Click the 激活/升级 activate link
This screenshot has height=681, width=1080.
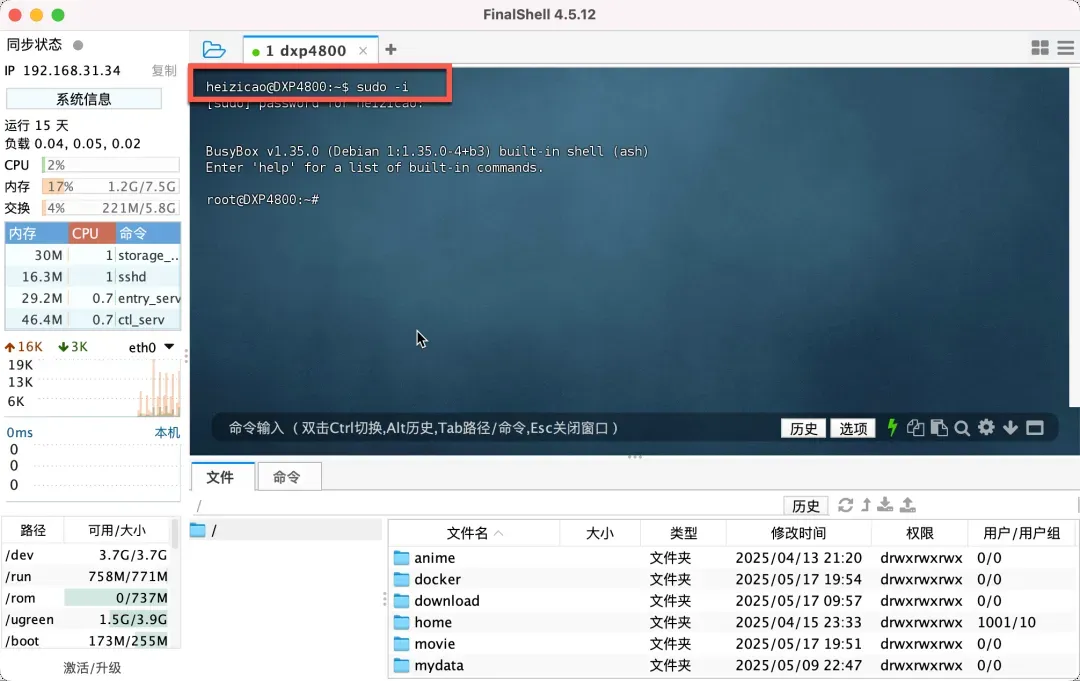(92, 668)
